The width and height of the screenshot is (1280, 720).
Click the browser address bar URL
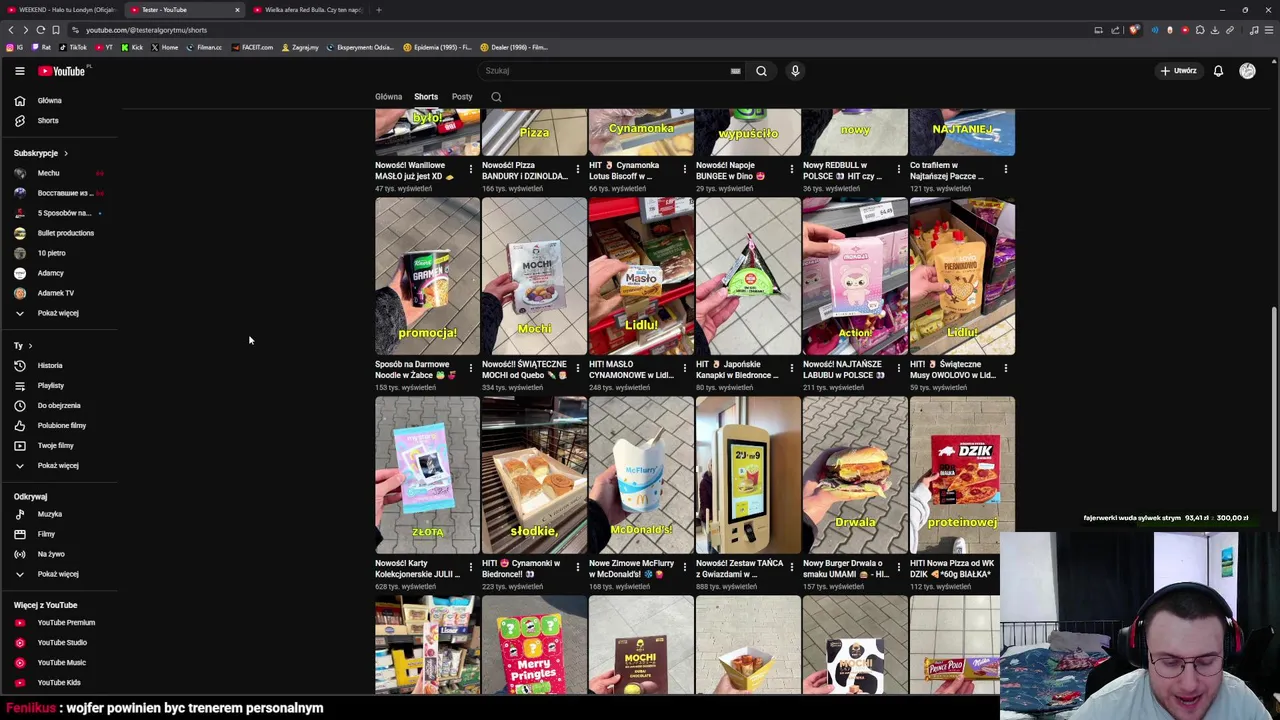tap(146, 30)
